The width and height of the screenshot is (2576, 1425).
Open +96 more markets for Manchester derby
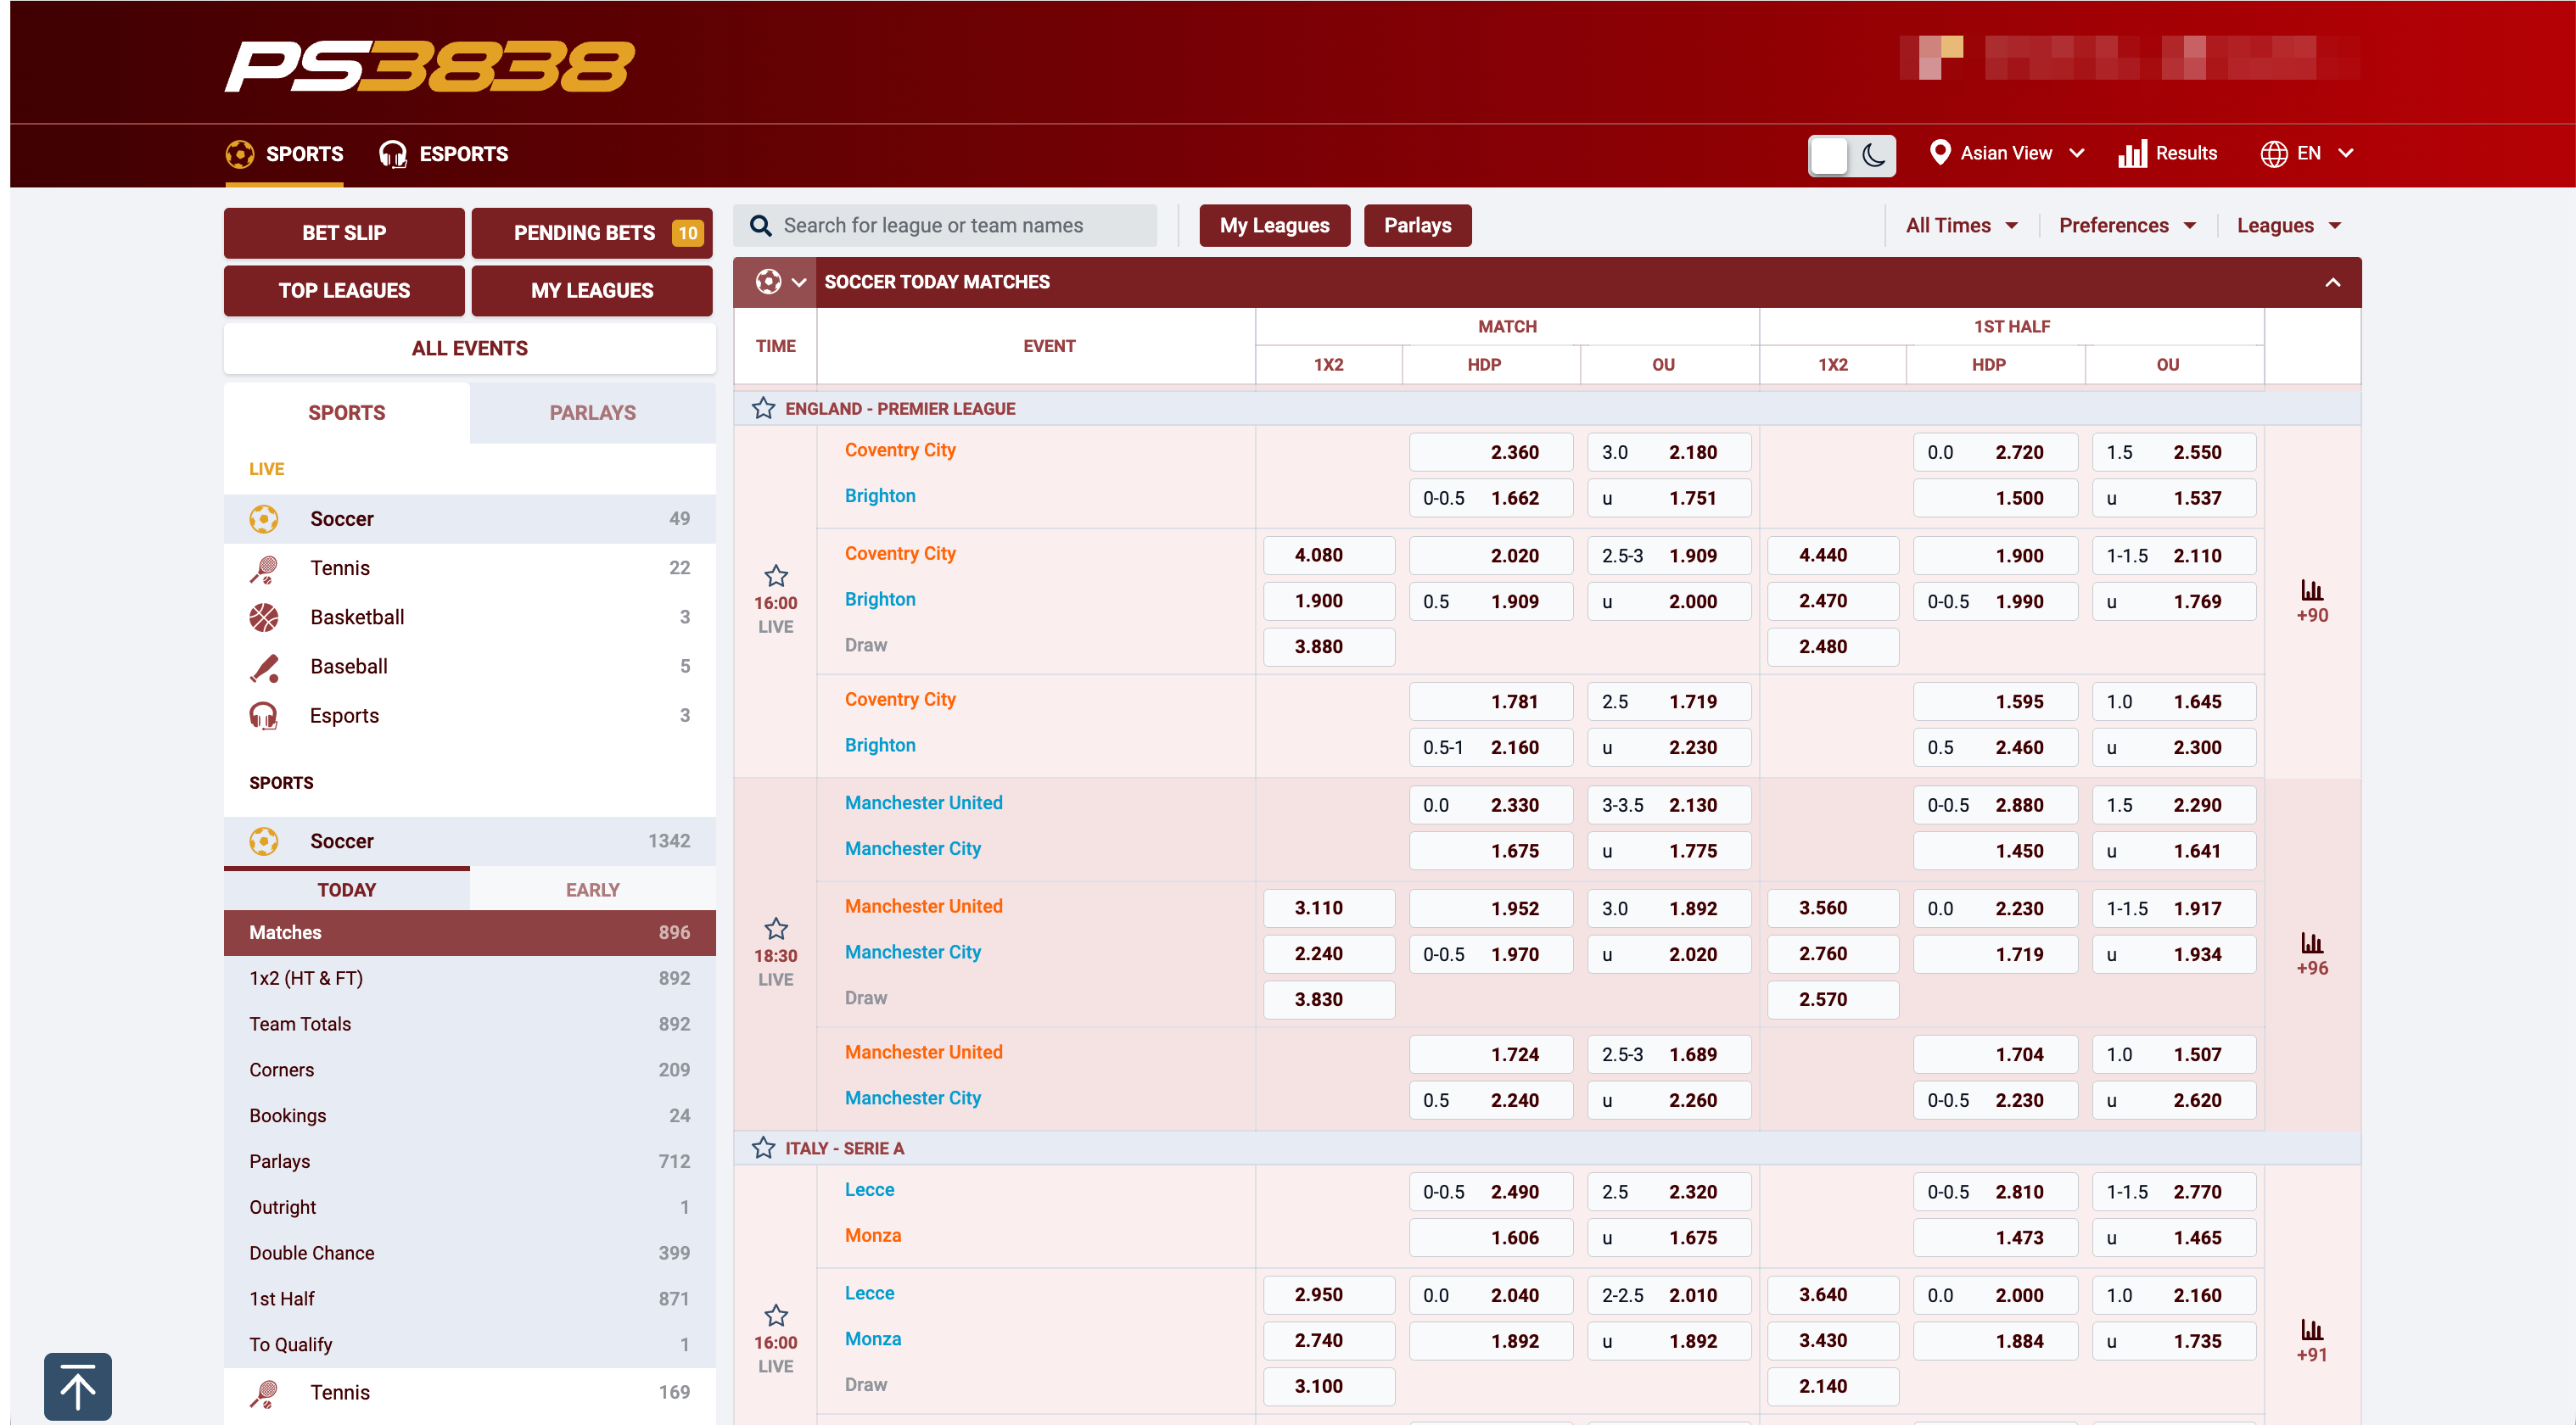point(2312,955)
